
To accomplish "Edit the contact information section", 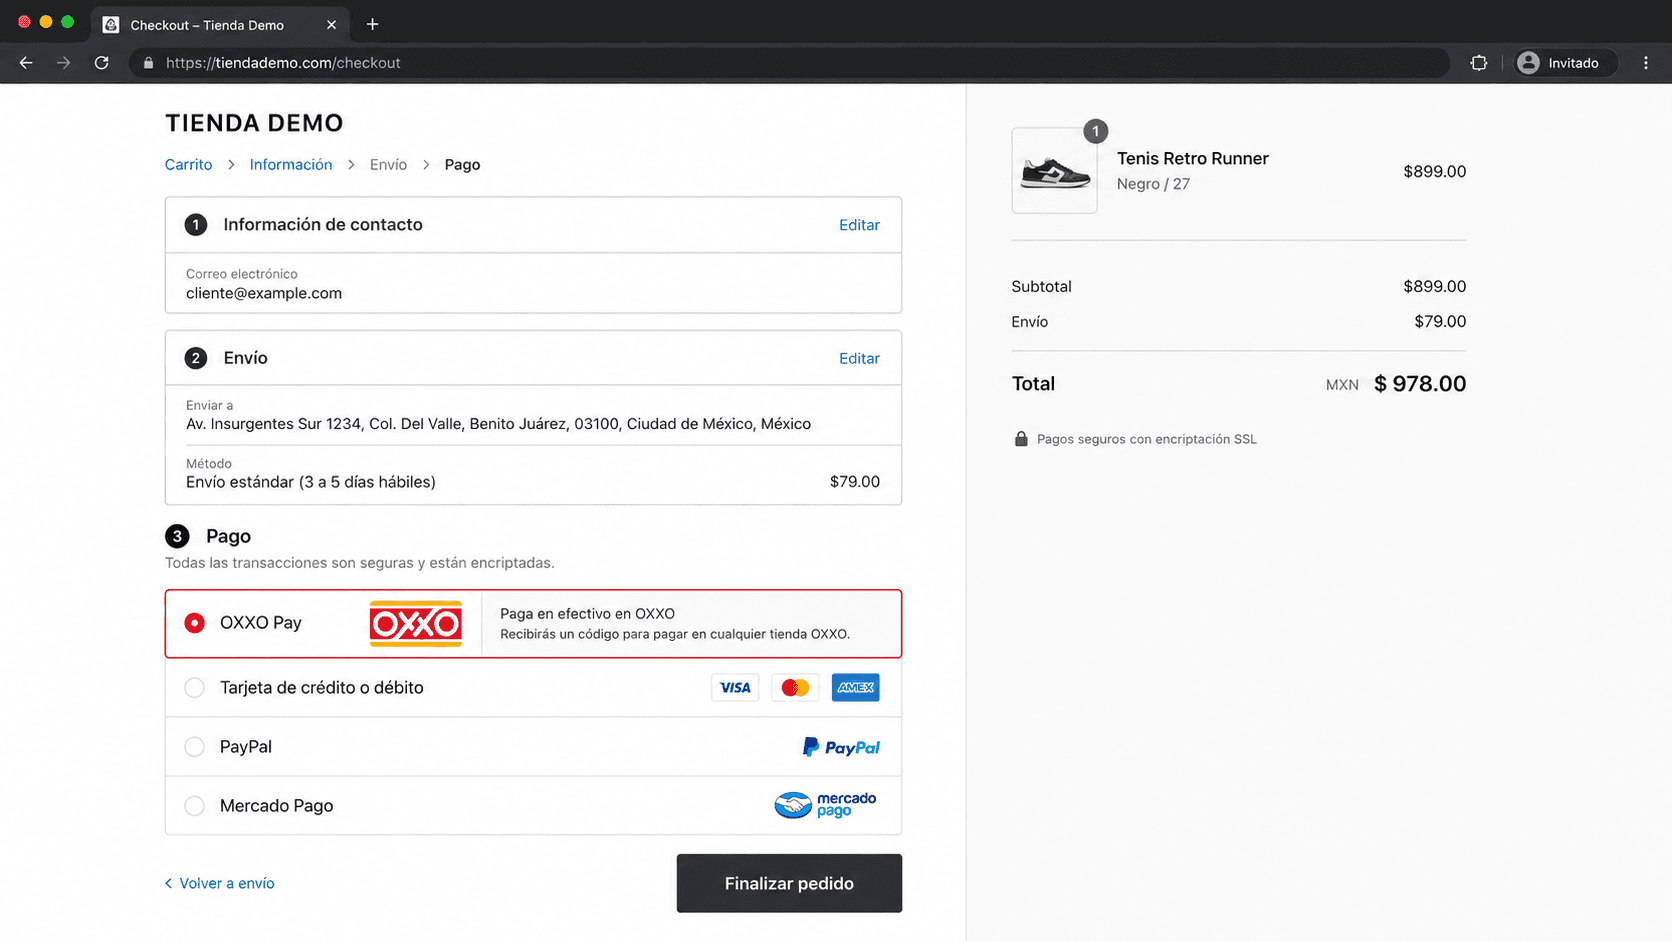I will click(x=859, y=225).
